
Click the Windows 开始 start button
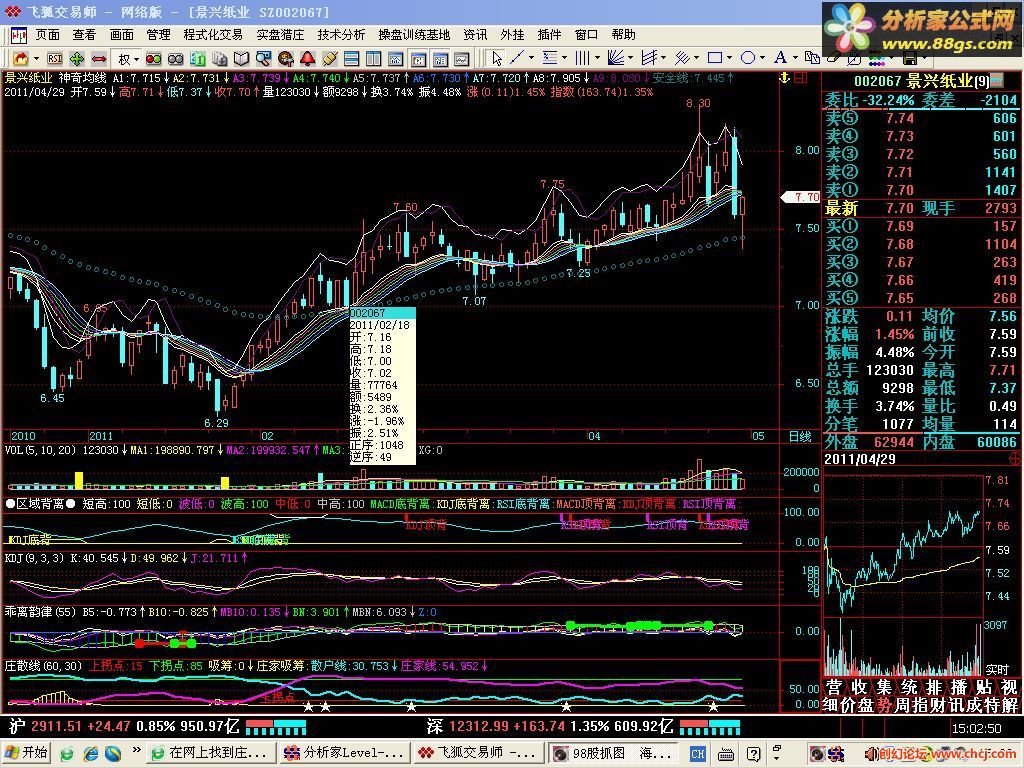(27, 753)
